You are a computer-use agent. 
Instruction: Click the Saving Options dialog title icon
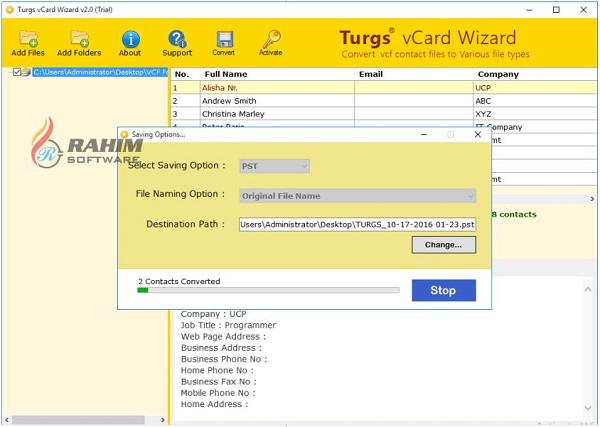click(x=124, y=135)
